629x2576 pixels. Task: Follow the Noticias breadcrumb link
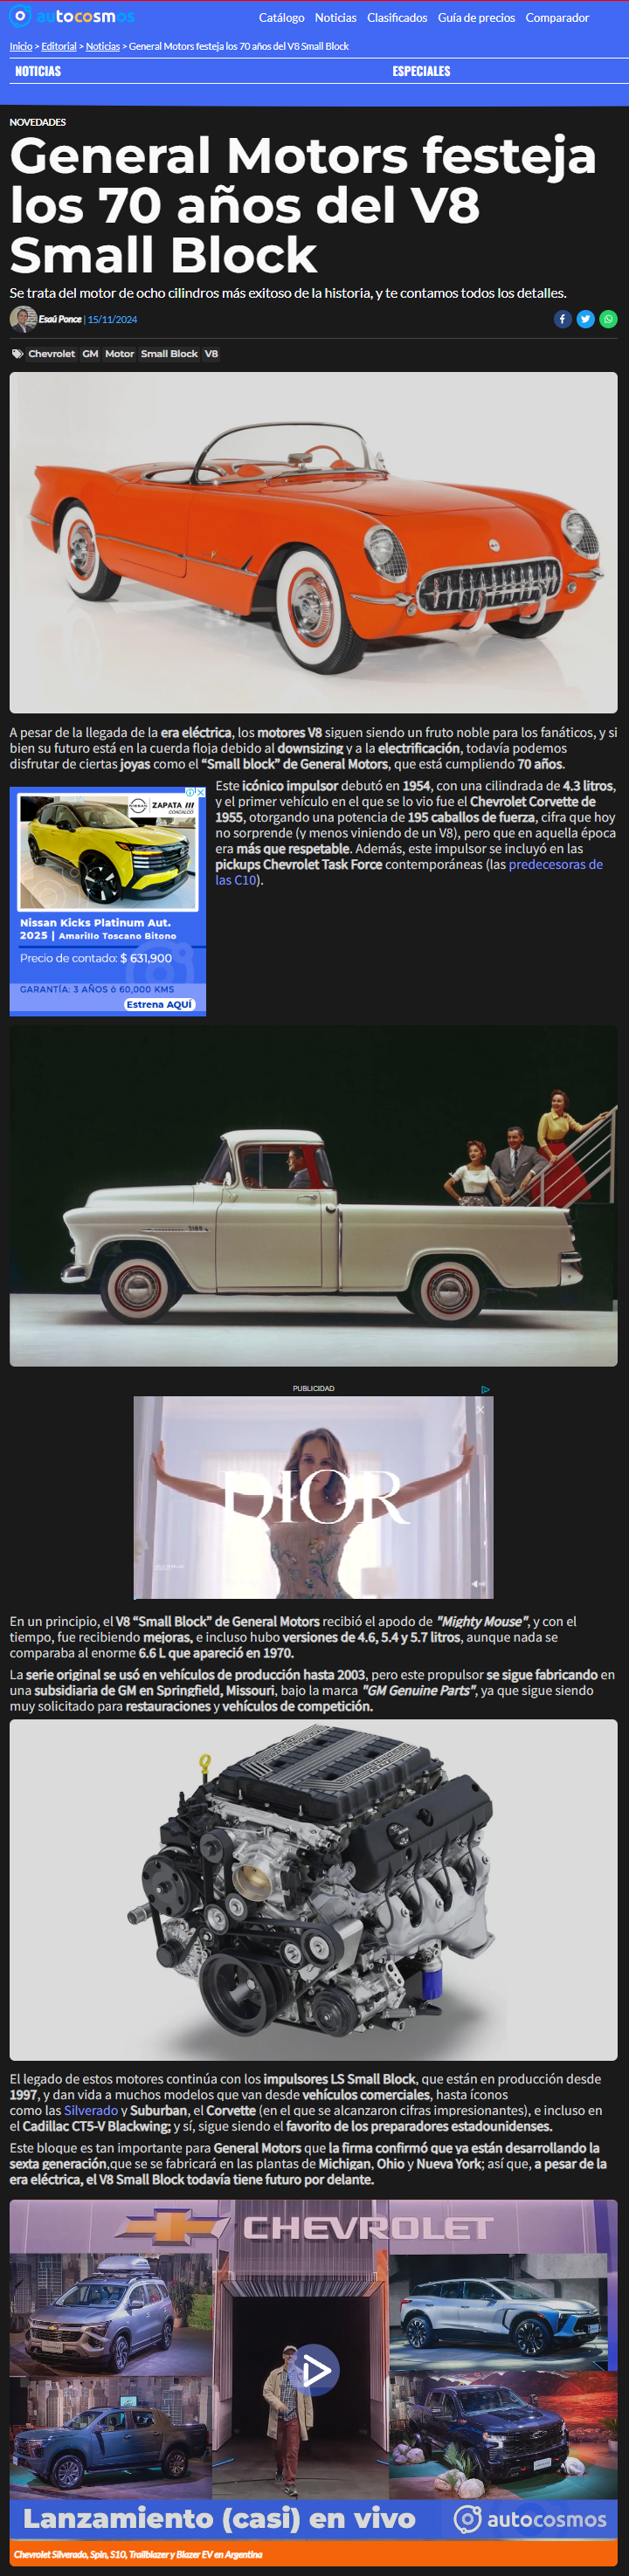103,46
